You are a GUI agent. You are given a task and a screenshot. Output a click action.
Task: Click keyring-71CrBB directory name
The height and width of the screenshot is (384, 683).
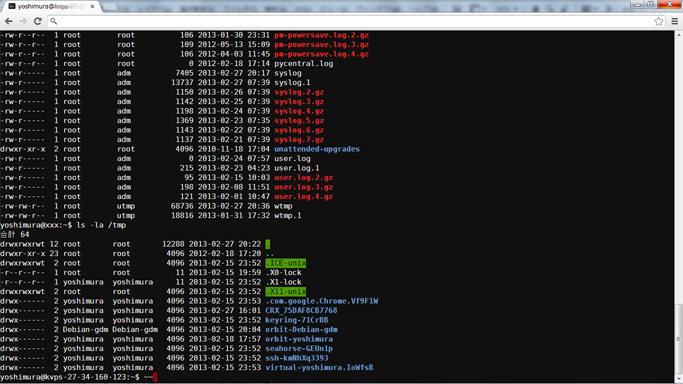[x=297, y=320]
